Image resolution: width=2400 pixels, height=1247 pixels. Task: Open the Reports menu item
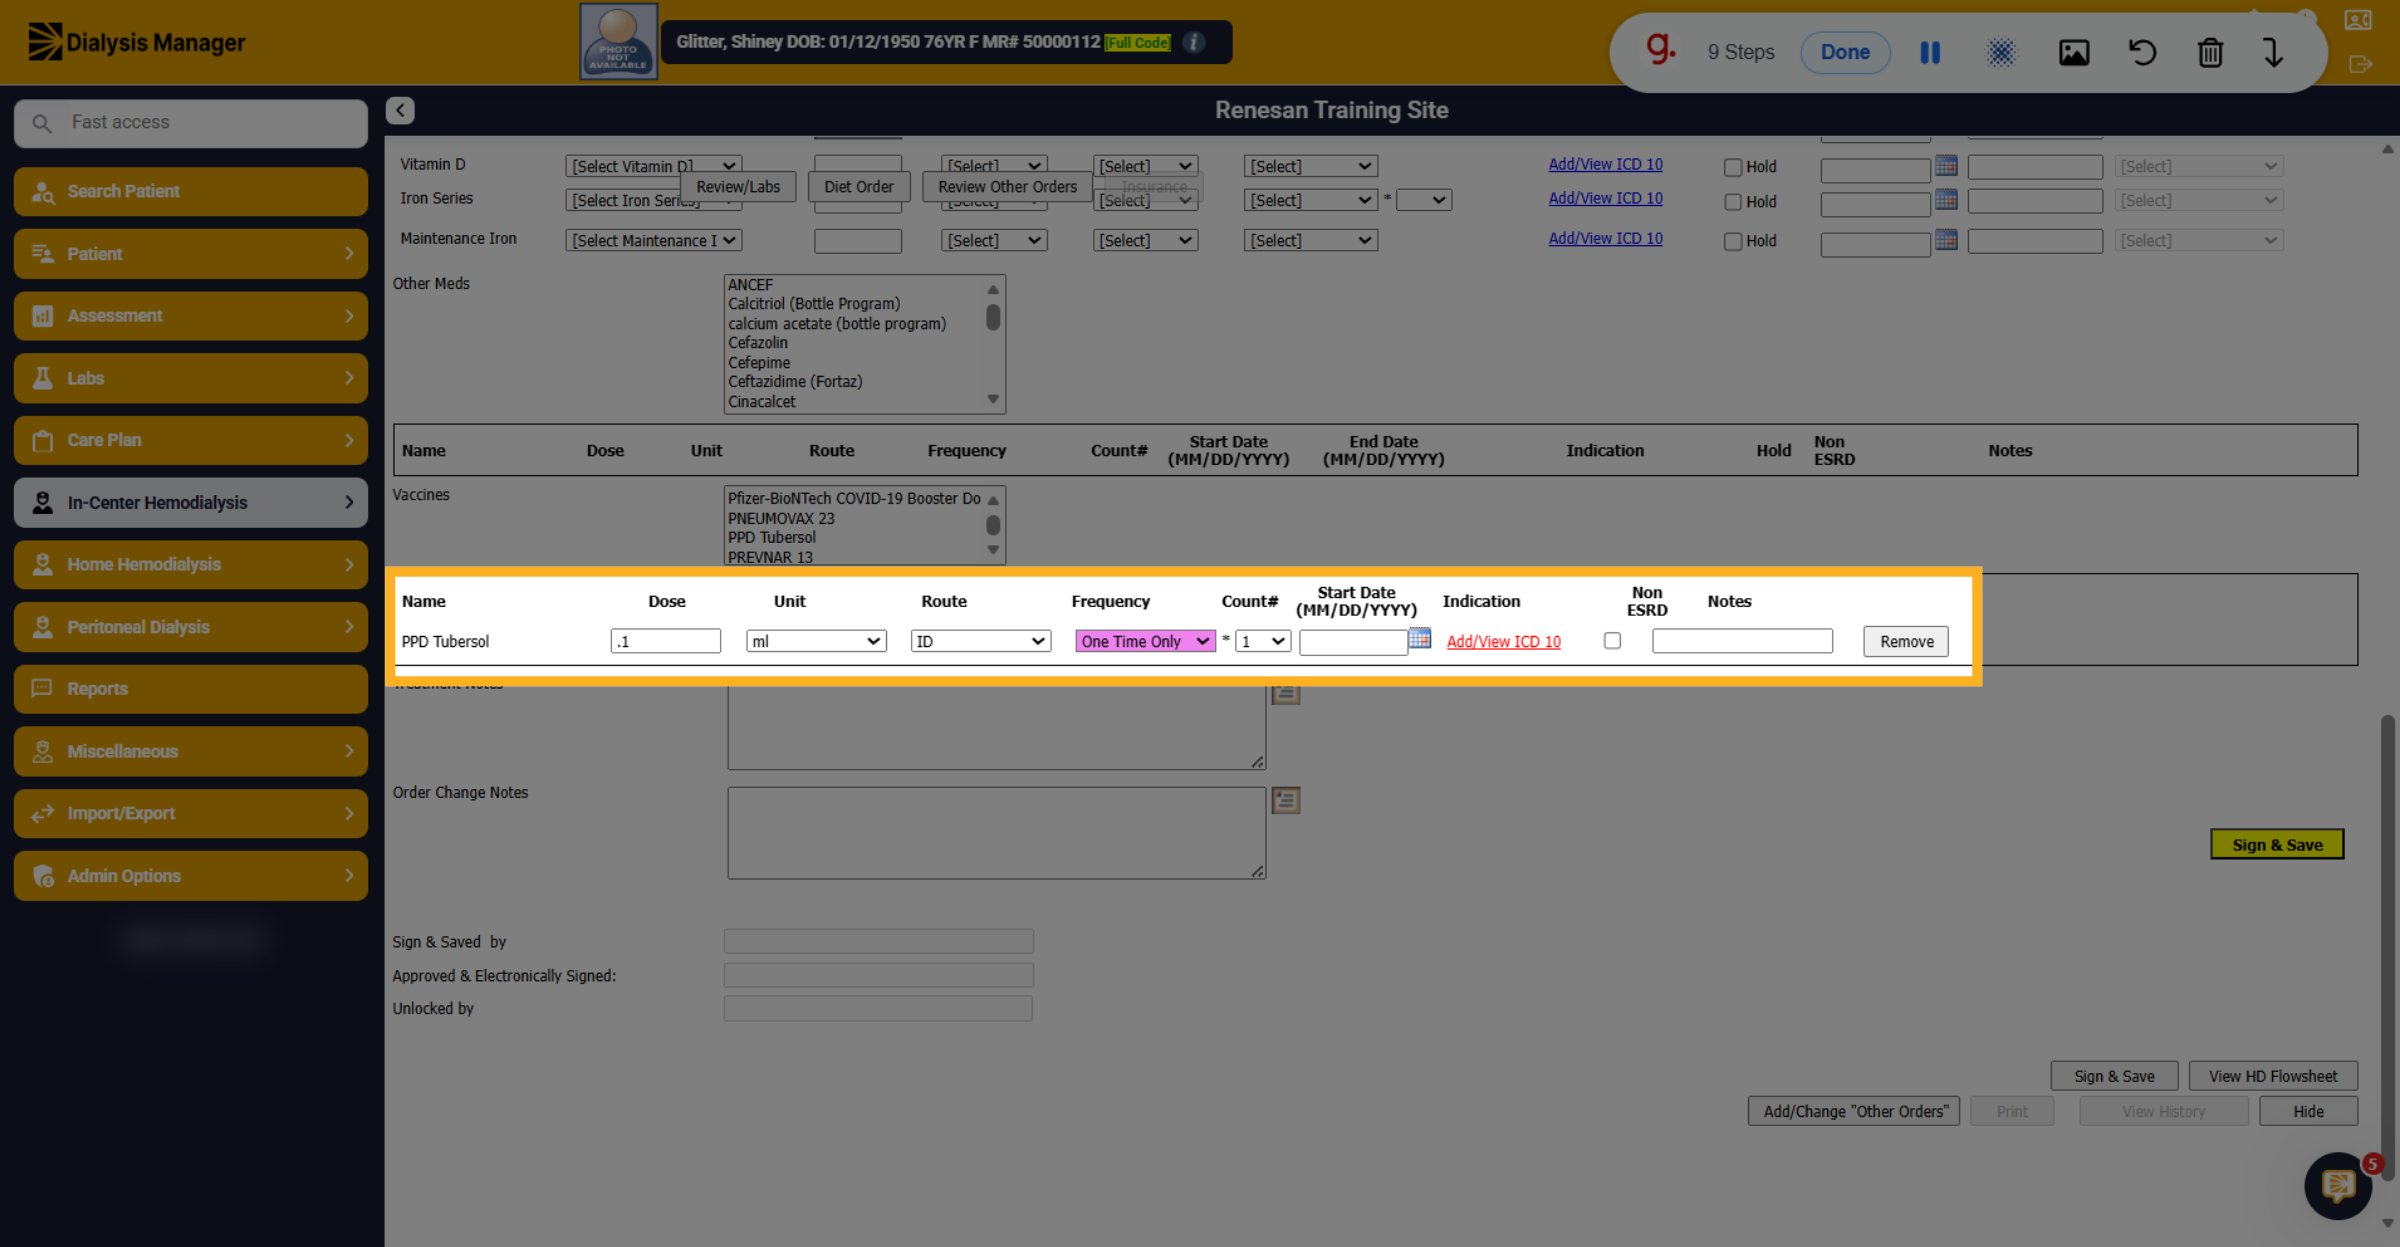click(x=191, y=689)
